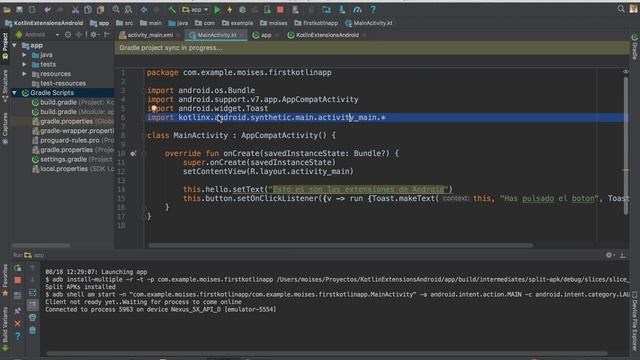Click the Project Structure icon

coord(327,9)
